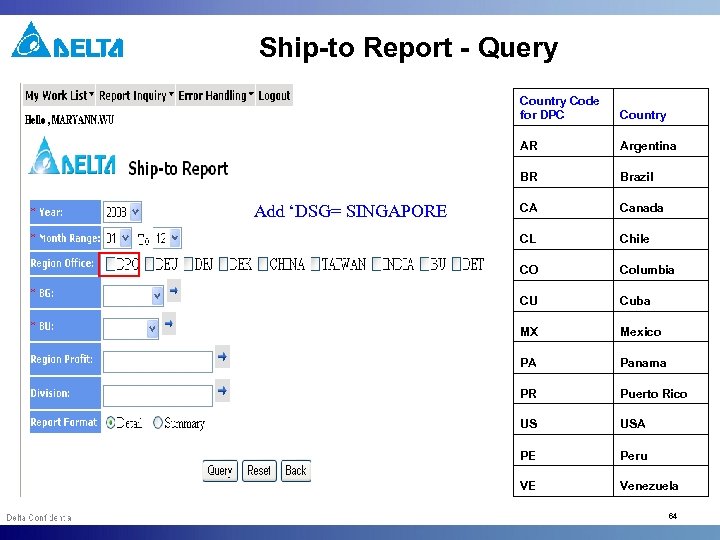Open the end month dropdown showing 12
Viewport: 720px width, 540px height.
(x=168, y=238)
